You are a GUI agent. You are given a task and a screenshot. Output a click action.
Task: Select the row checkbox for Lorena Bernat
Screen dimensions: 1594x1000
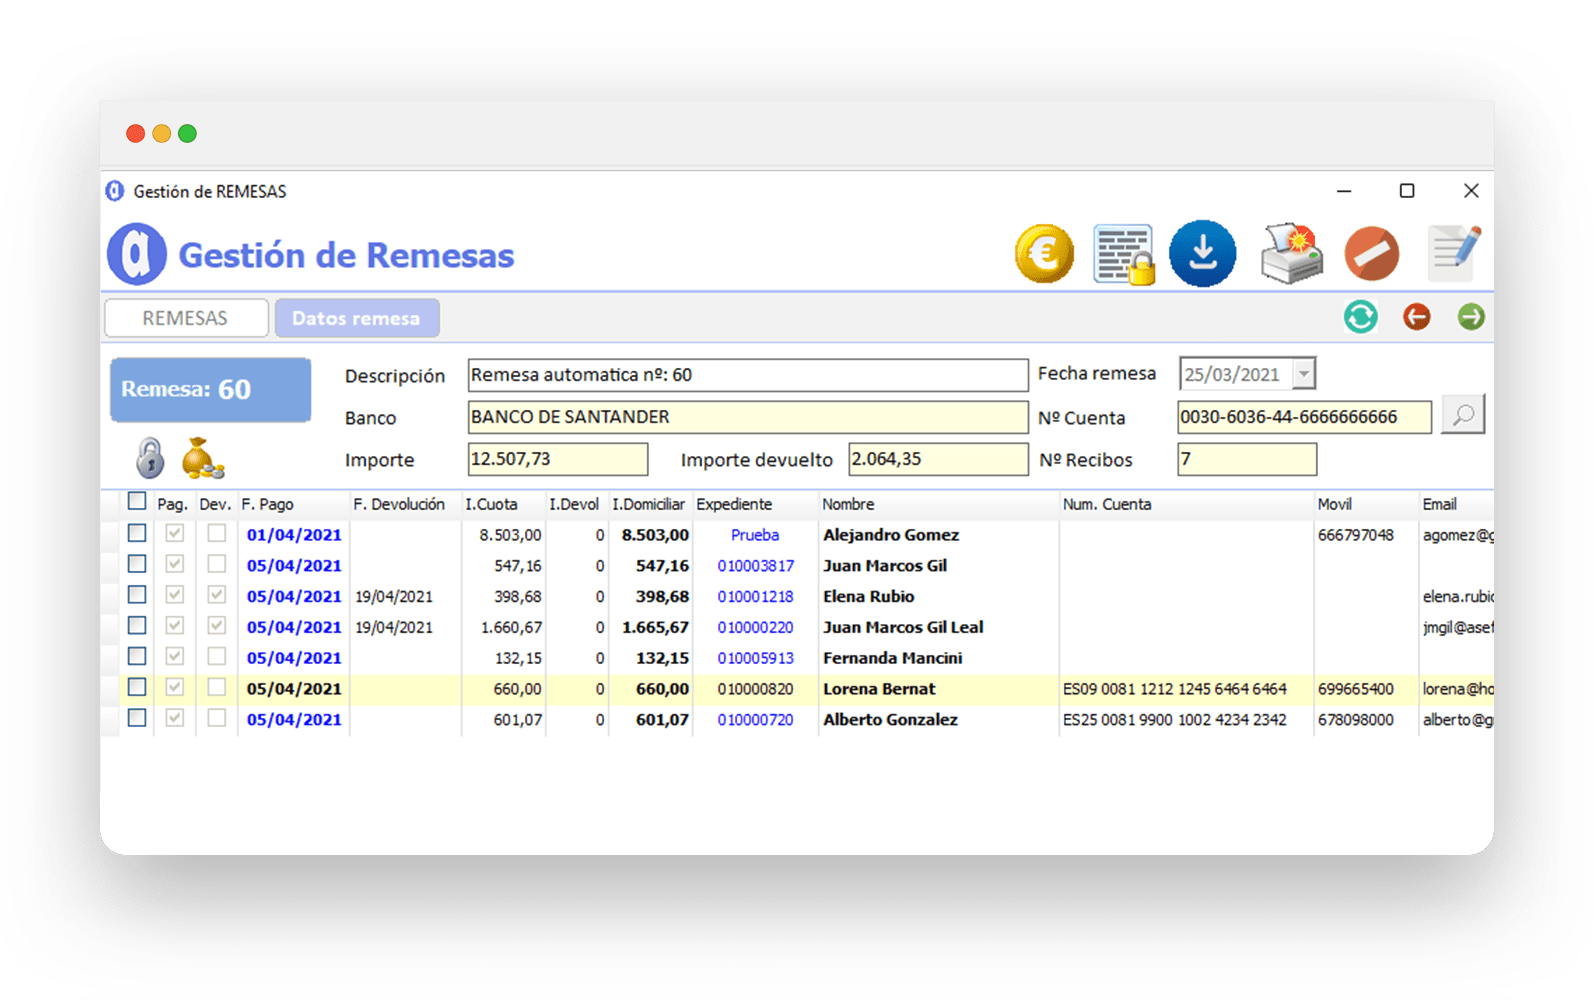pos(137,687)
